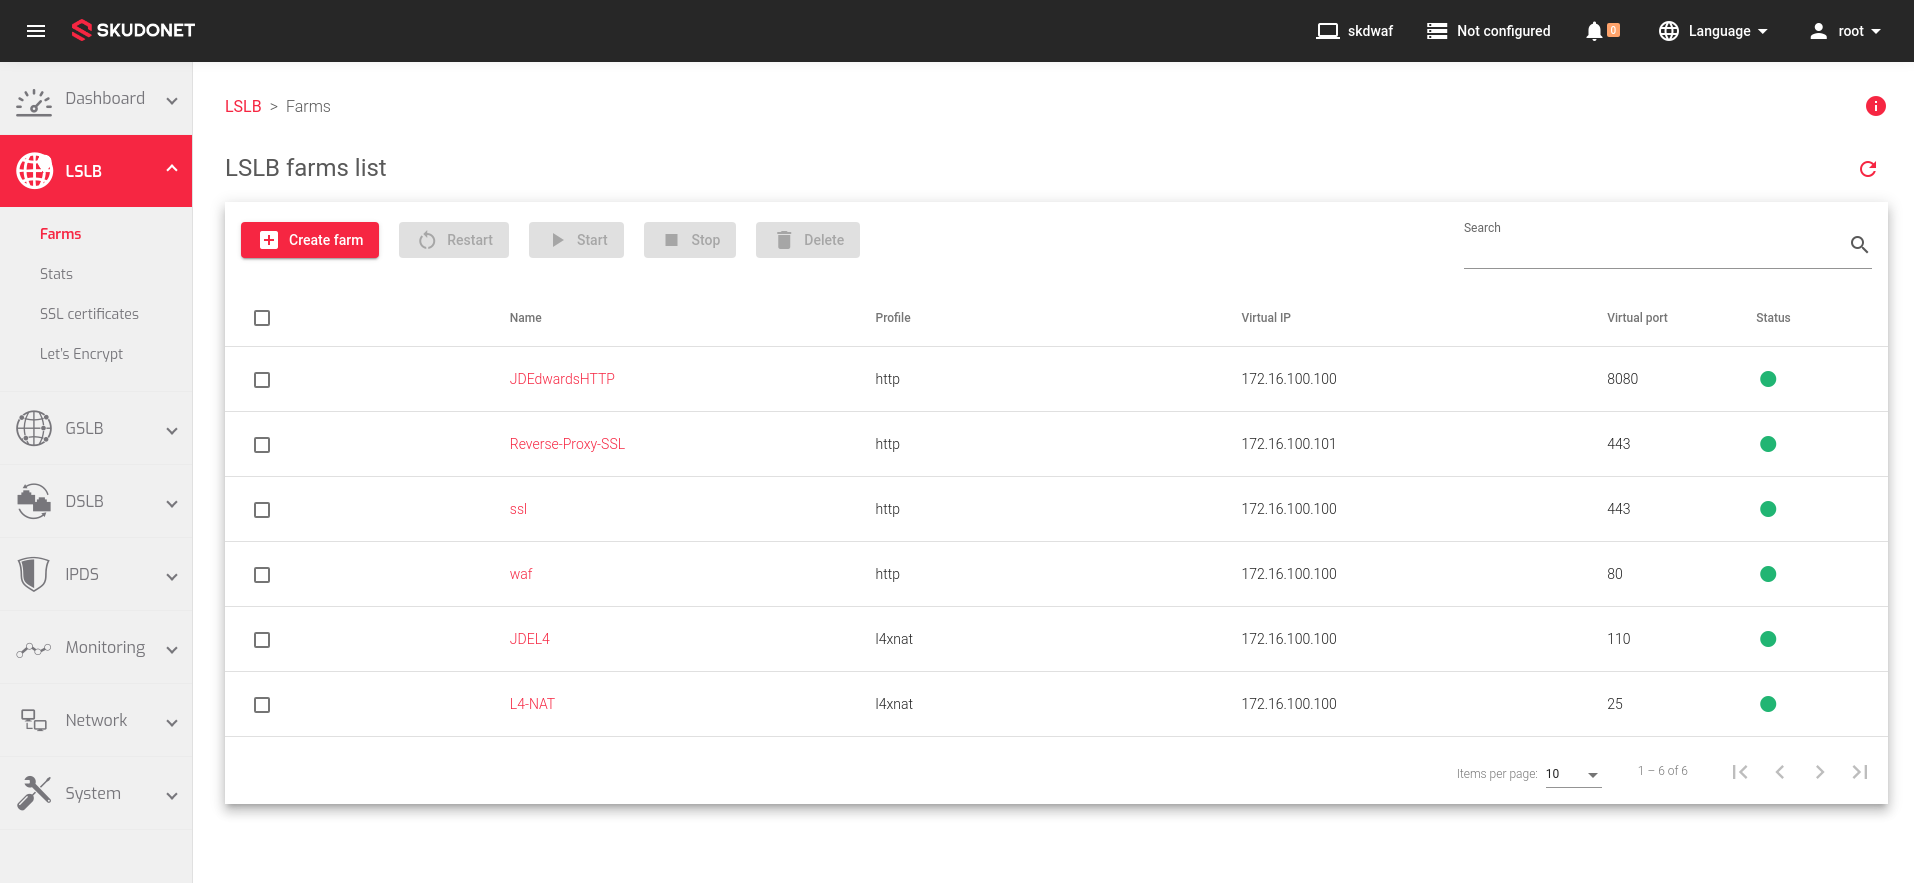The height and width of the screenshot is (883, 1914).
Task: Open the red info help icon
Action: 1876,106
